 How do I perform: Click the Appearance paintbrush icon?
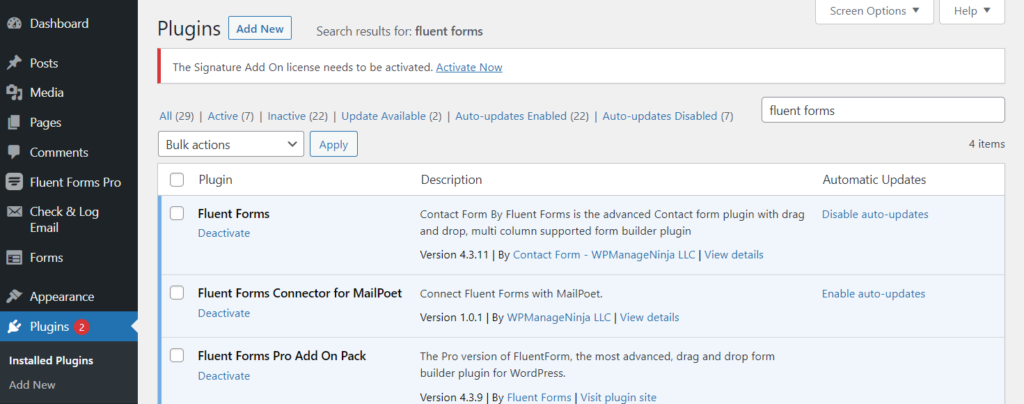click(x=14, y=297)
